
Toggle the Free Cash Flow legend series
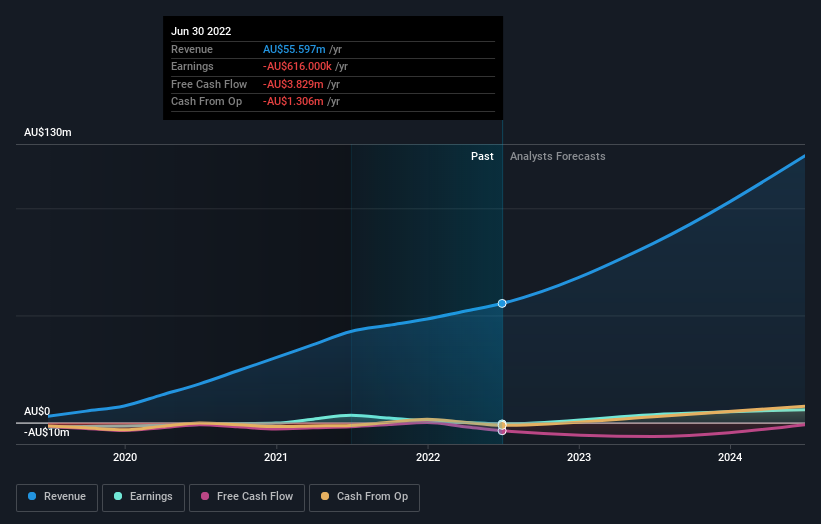point(247,497)
